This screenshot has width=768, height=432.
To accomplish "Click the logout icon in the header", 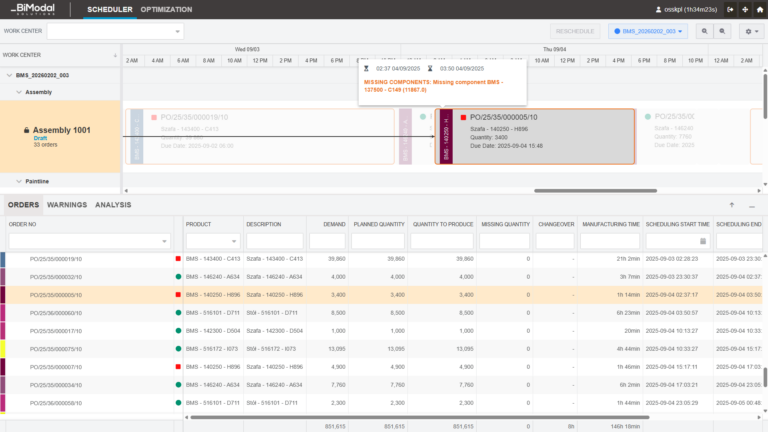I will (x=731, y=9).
